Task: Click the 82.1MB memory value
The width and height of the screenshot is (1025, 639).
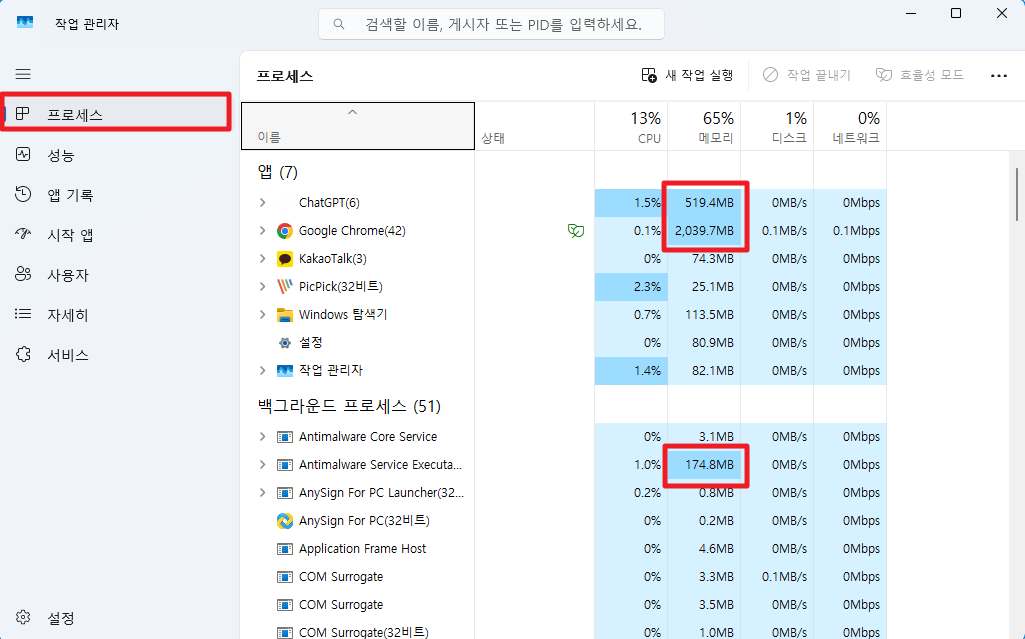Action: (713, 370)
